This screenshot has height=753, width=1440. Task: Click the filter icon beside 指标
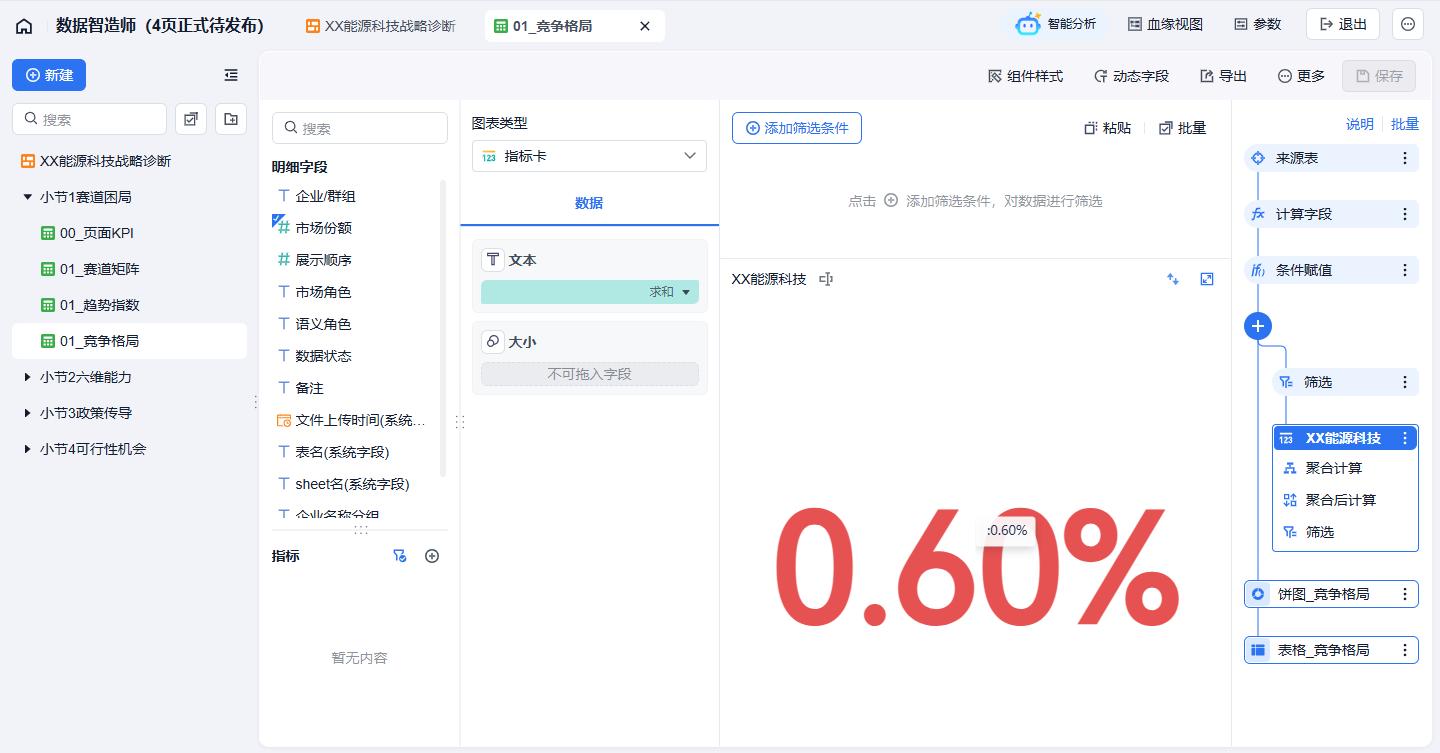(x=399, y=556)
